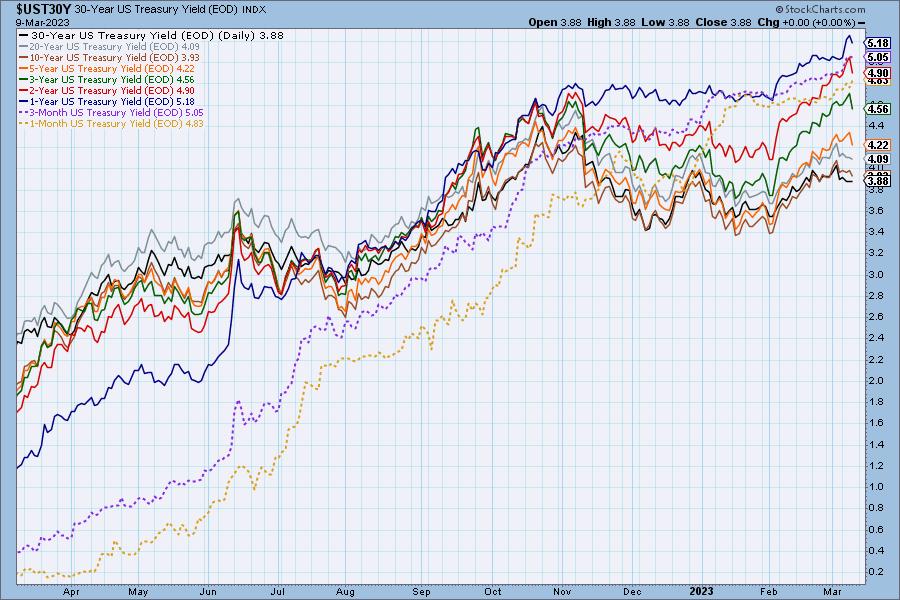Click the 4.90 price label on right axis
Viewport: 900px width, 600px height.
coord(878,73)
